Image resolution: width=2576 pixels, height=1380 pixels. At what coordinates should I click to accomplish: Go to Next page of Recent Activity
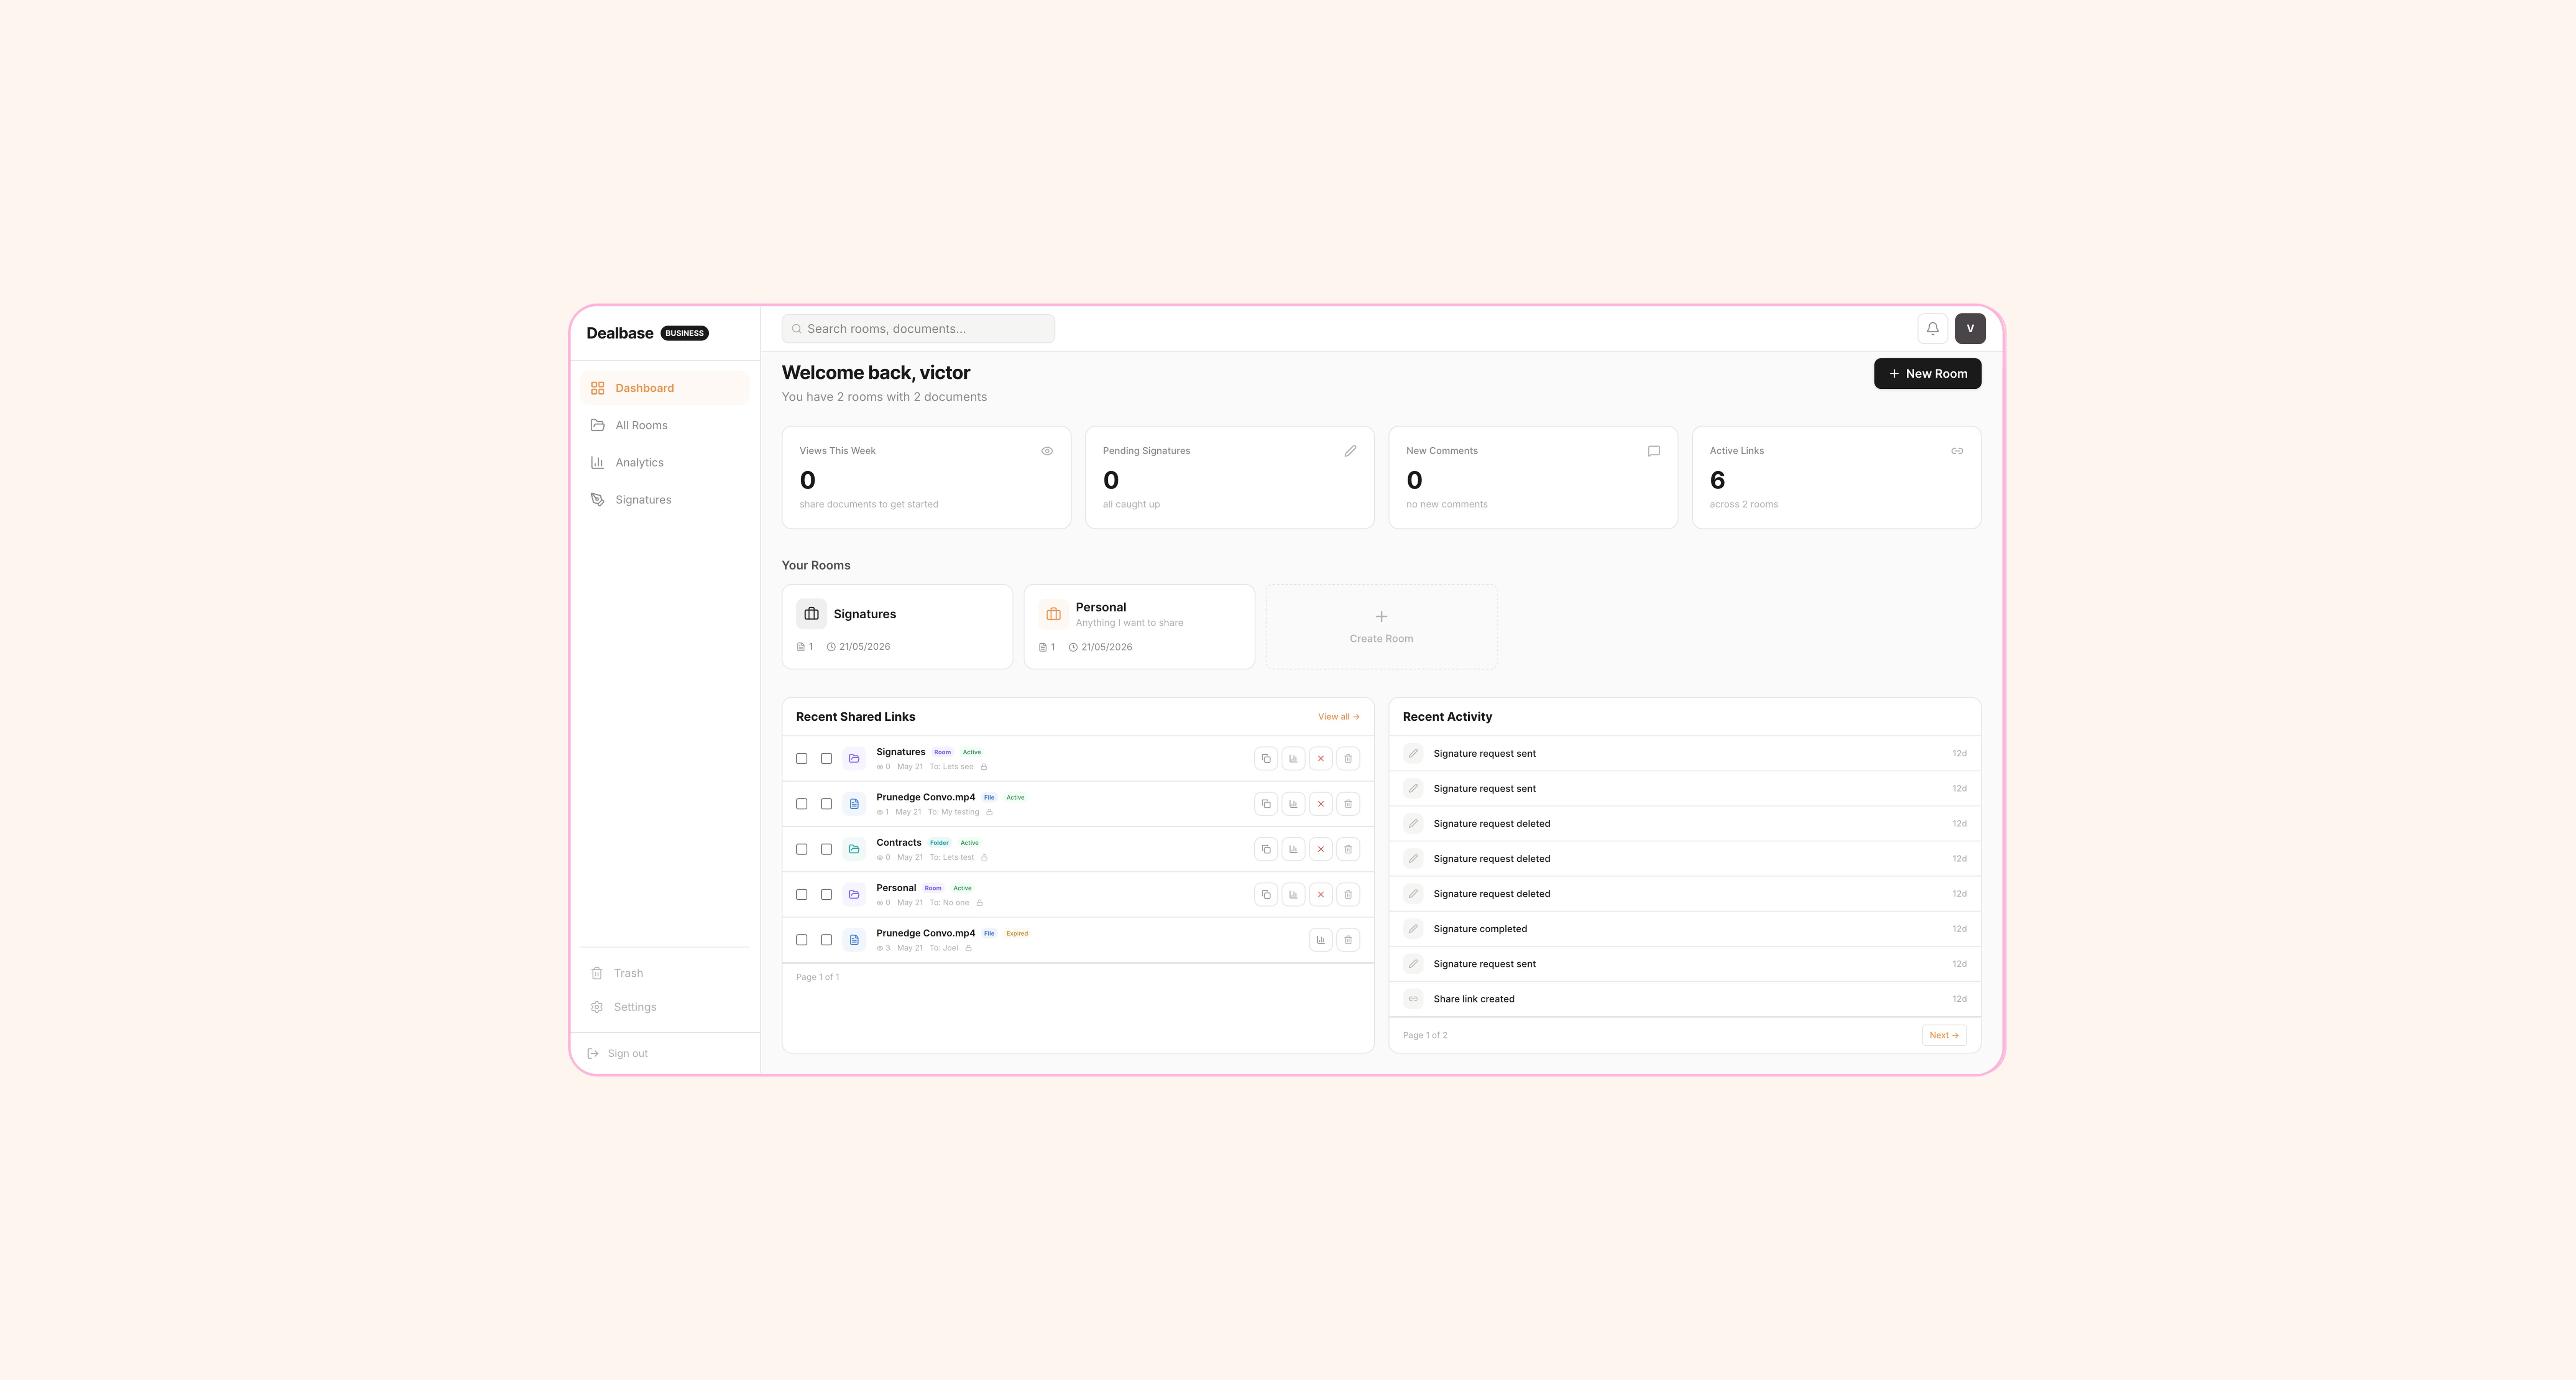[1944, 1035]
